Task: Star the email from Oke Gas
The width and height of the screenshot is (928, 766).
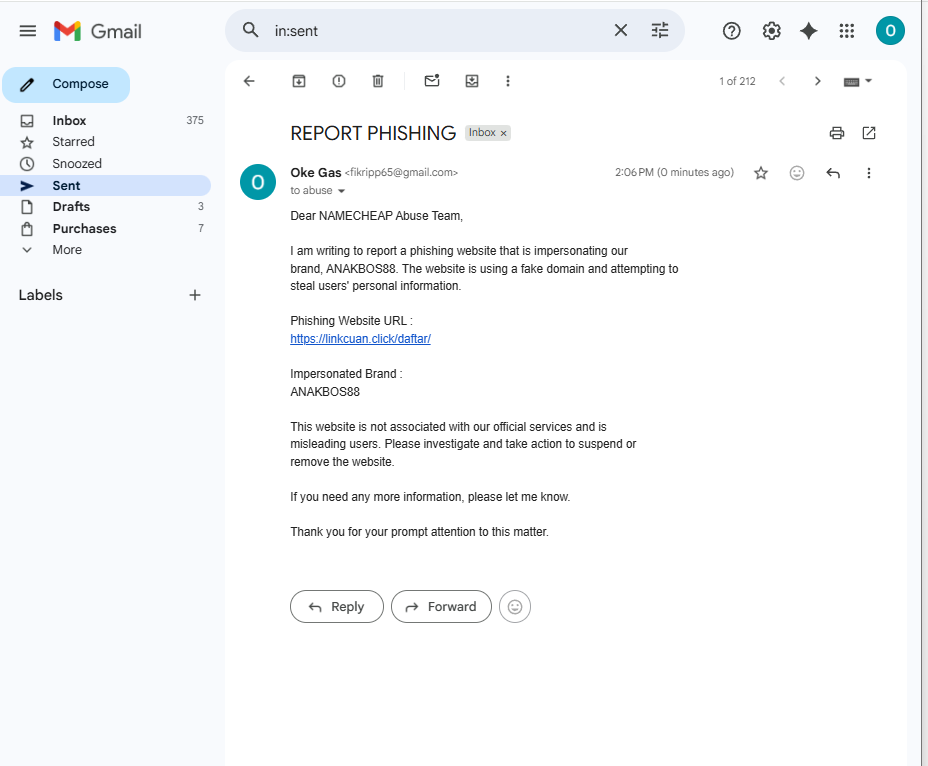Action: click(x=761, y=173)
